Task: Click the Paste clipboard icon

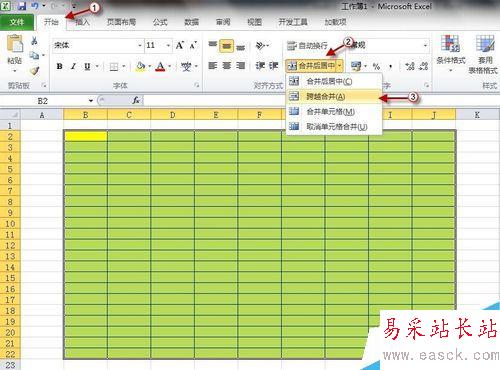Action: click(x=15, y=43)
